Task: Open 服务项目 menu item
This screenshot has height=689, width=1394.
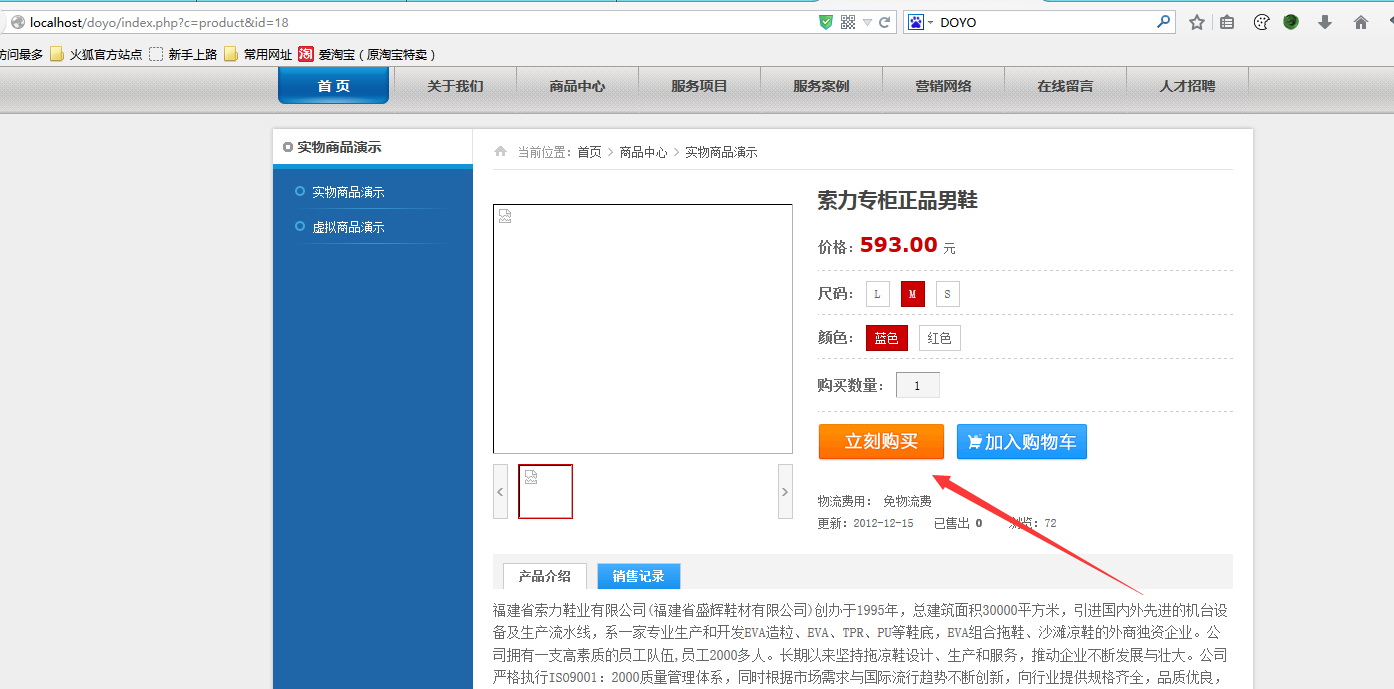Action: (699, 86)
